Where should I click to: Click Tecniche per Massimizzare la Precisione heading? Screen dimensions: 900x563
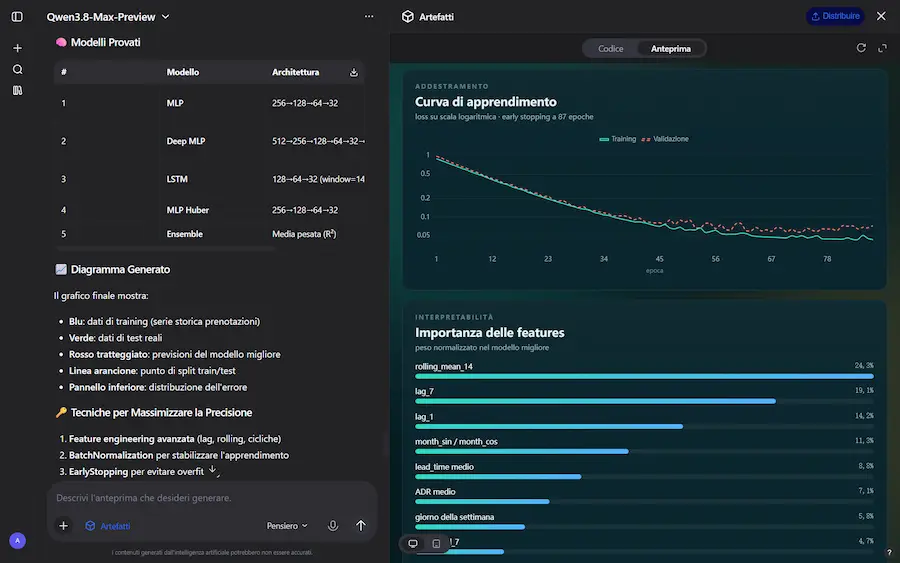[154, 413]
